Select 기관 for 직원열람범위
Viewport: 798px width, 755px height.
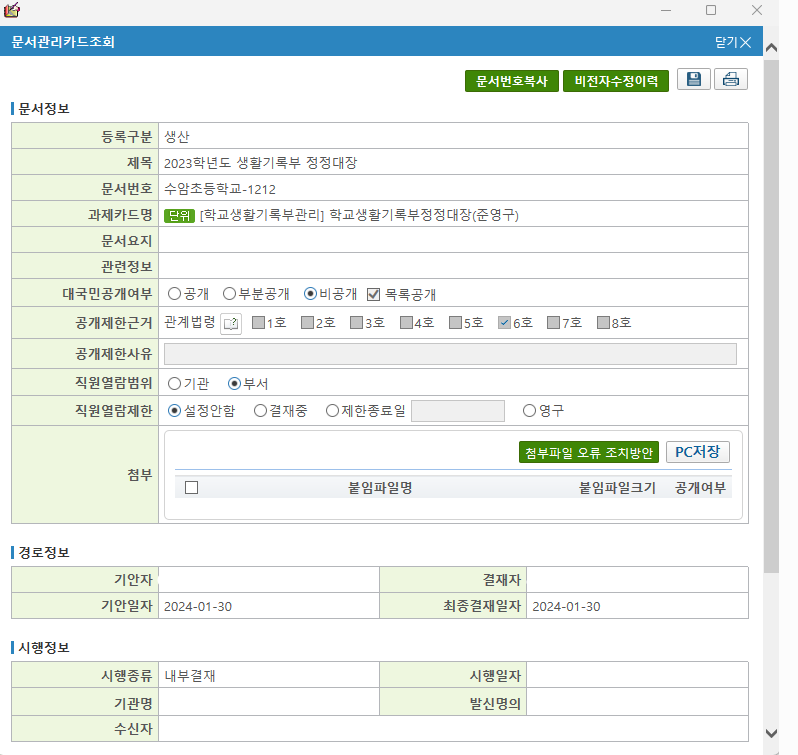click(175, 383)
